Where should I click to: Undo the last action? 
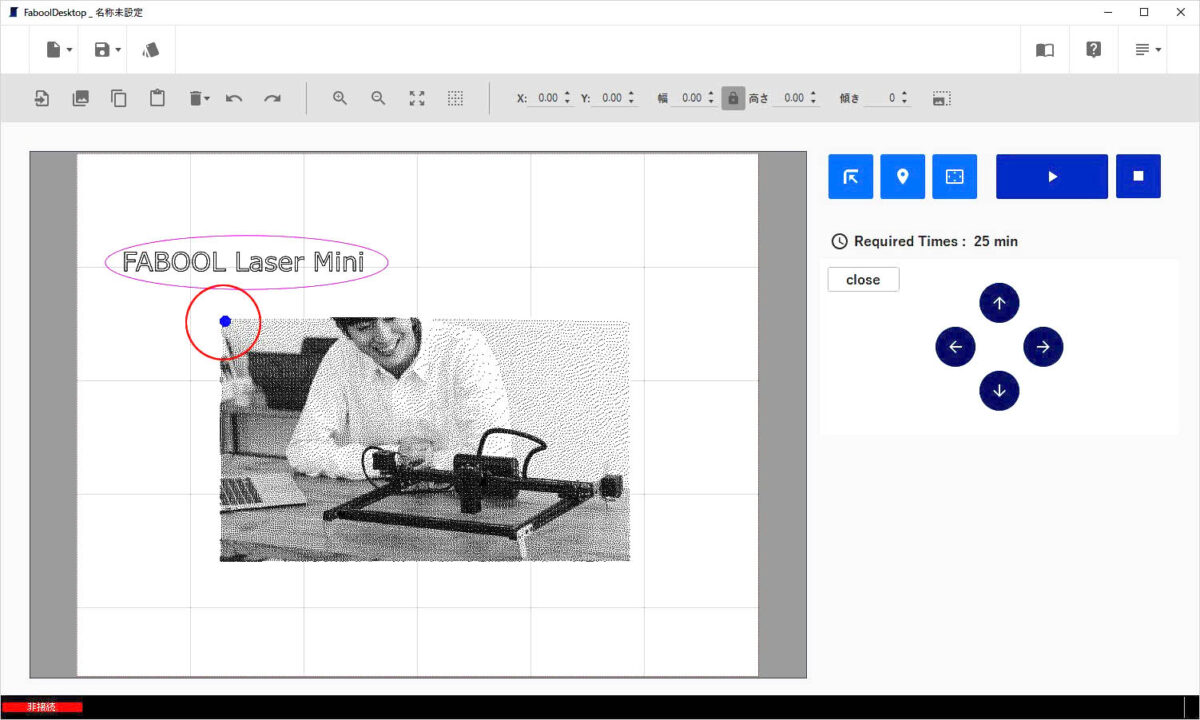234,98
